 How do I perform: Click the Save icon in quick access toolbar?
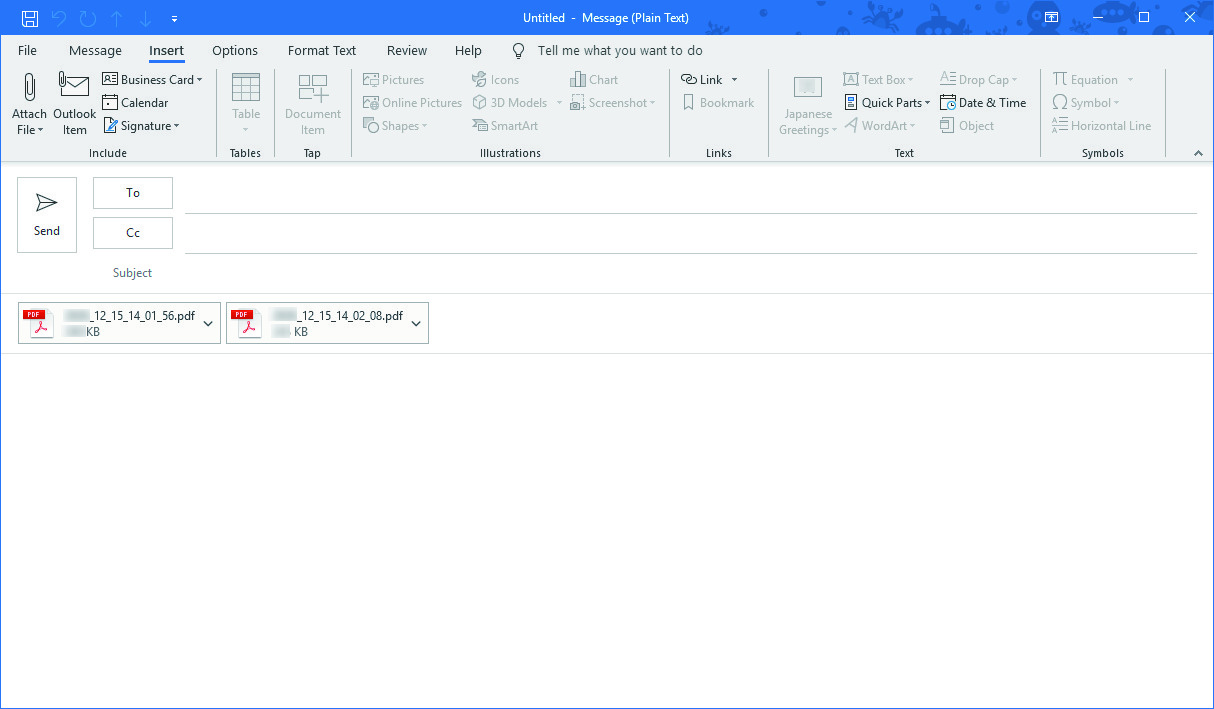pyautogui.click(x=30, y=18)
